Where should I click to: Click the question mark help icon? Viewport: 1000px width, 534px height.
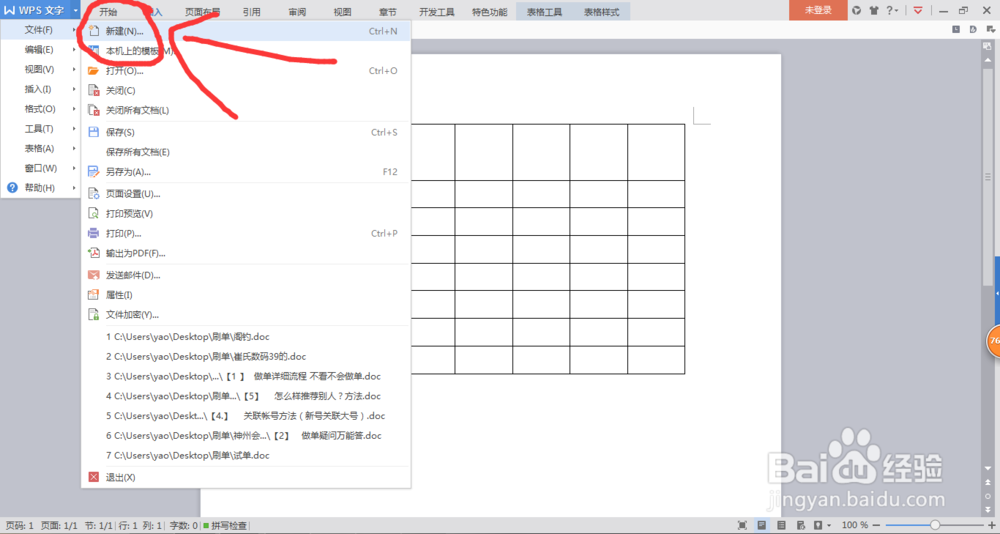[889, 10]
